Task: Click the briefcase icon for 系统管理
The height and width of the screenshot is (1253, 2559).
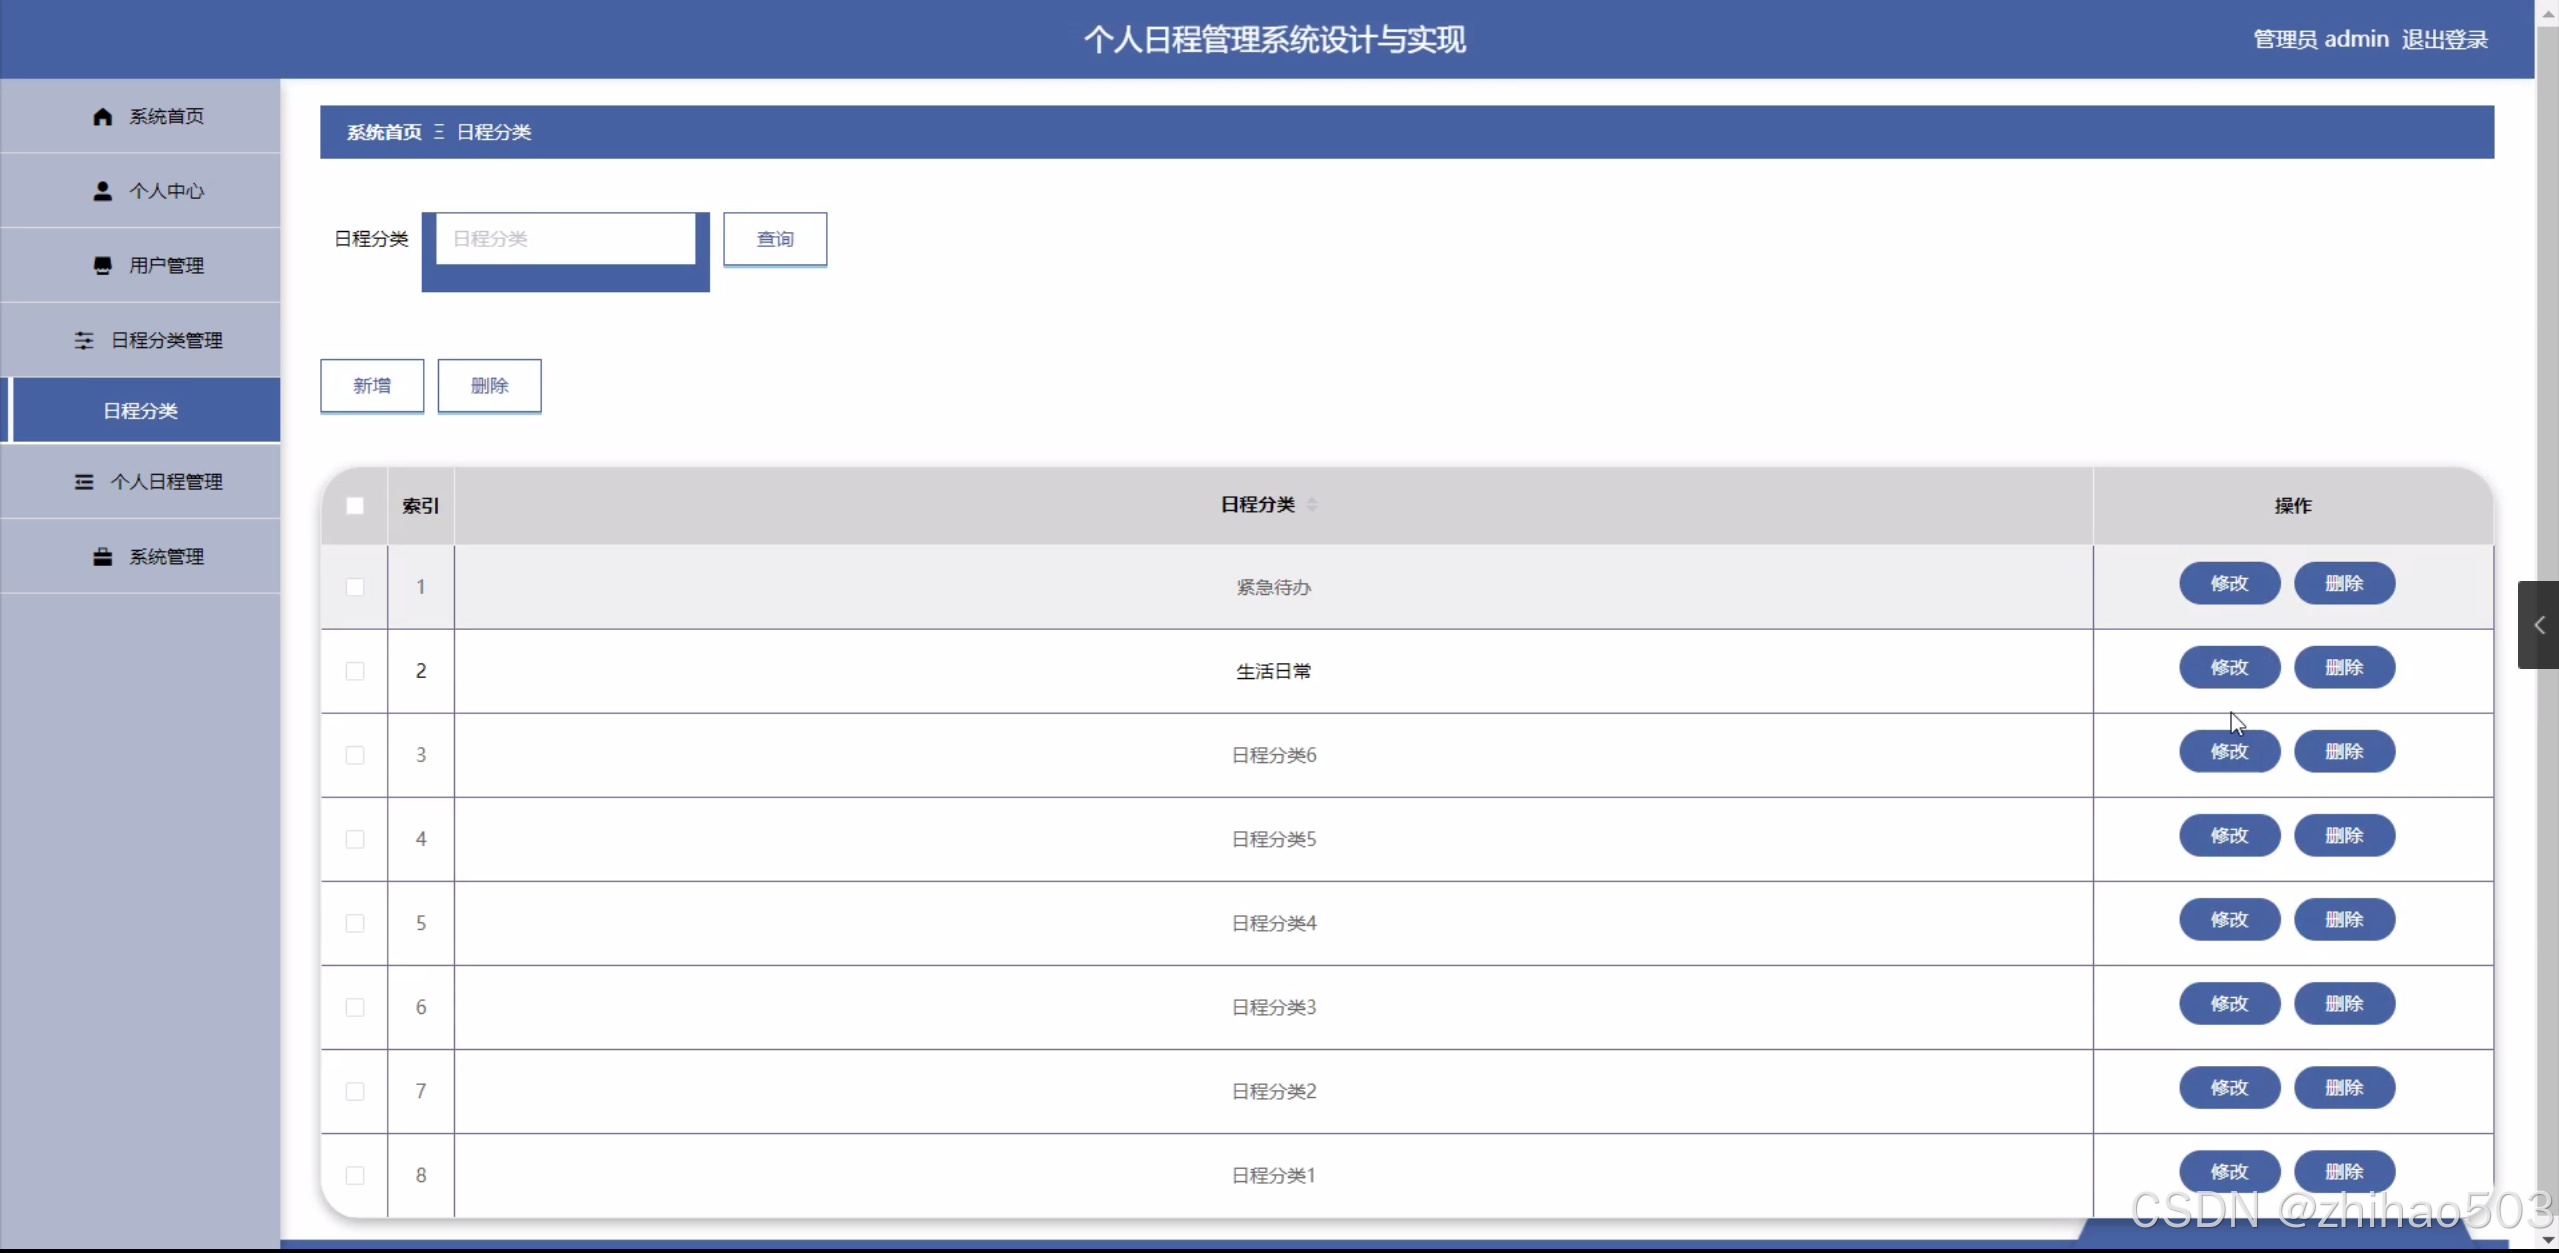Action: click(102, 557)
